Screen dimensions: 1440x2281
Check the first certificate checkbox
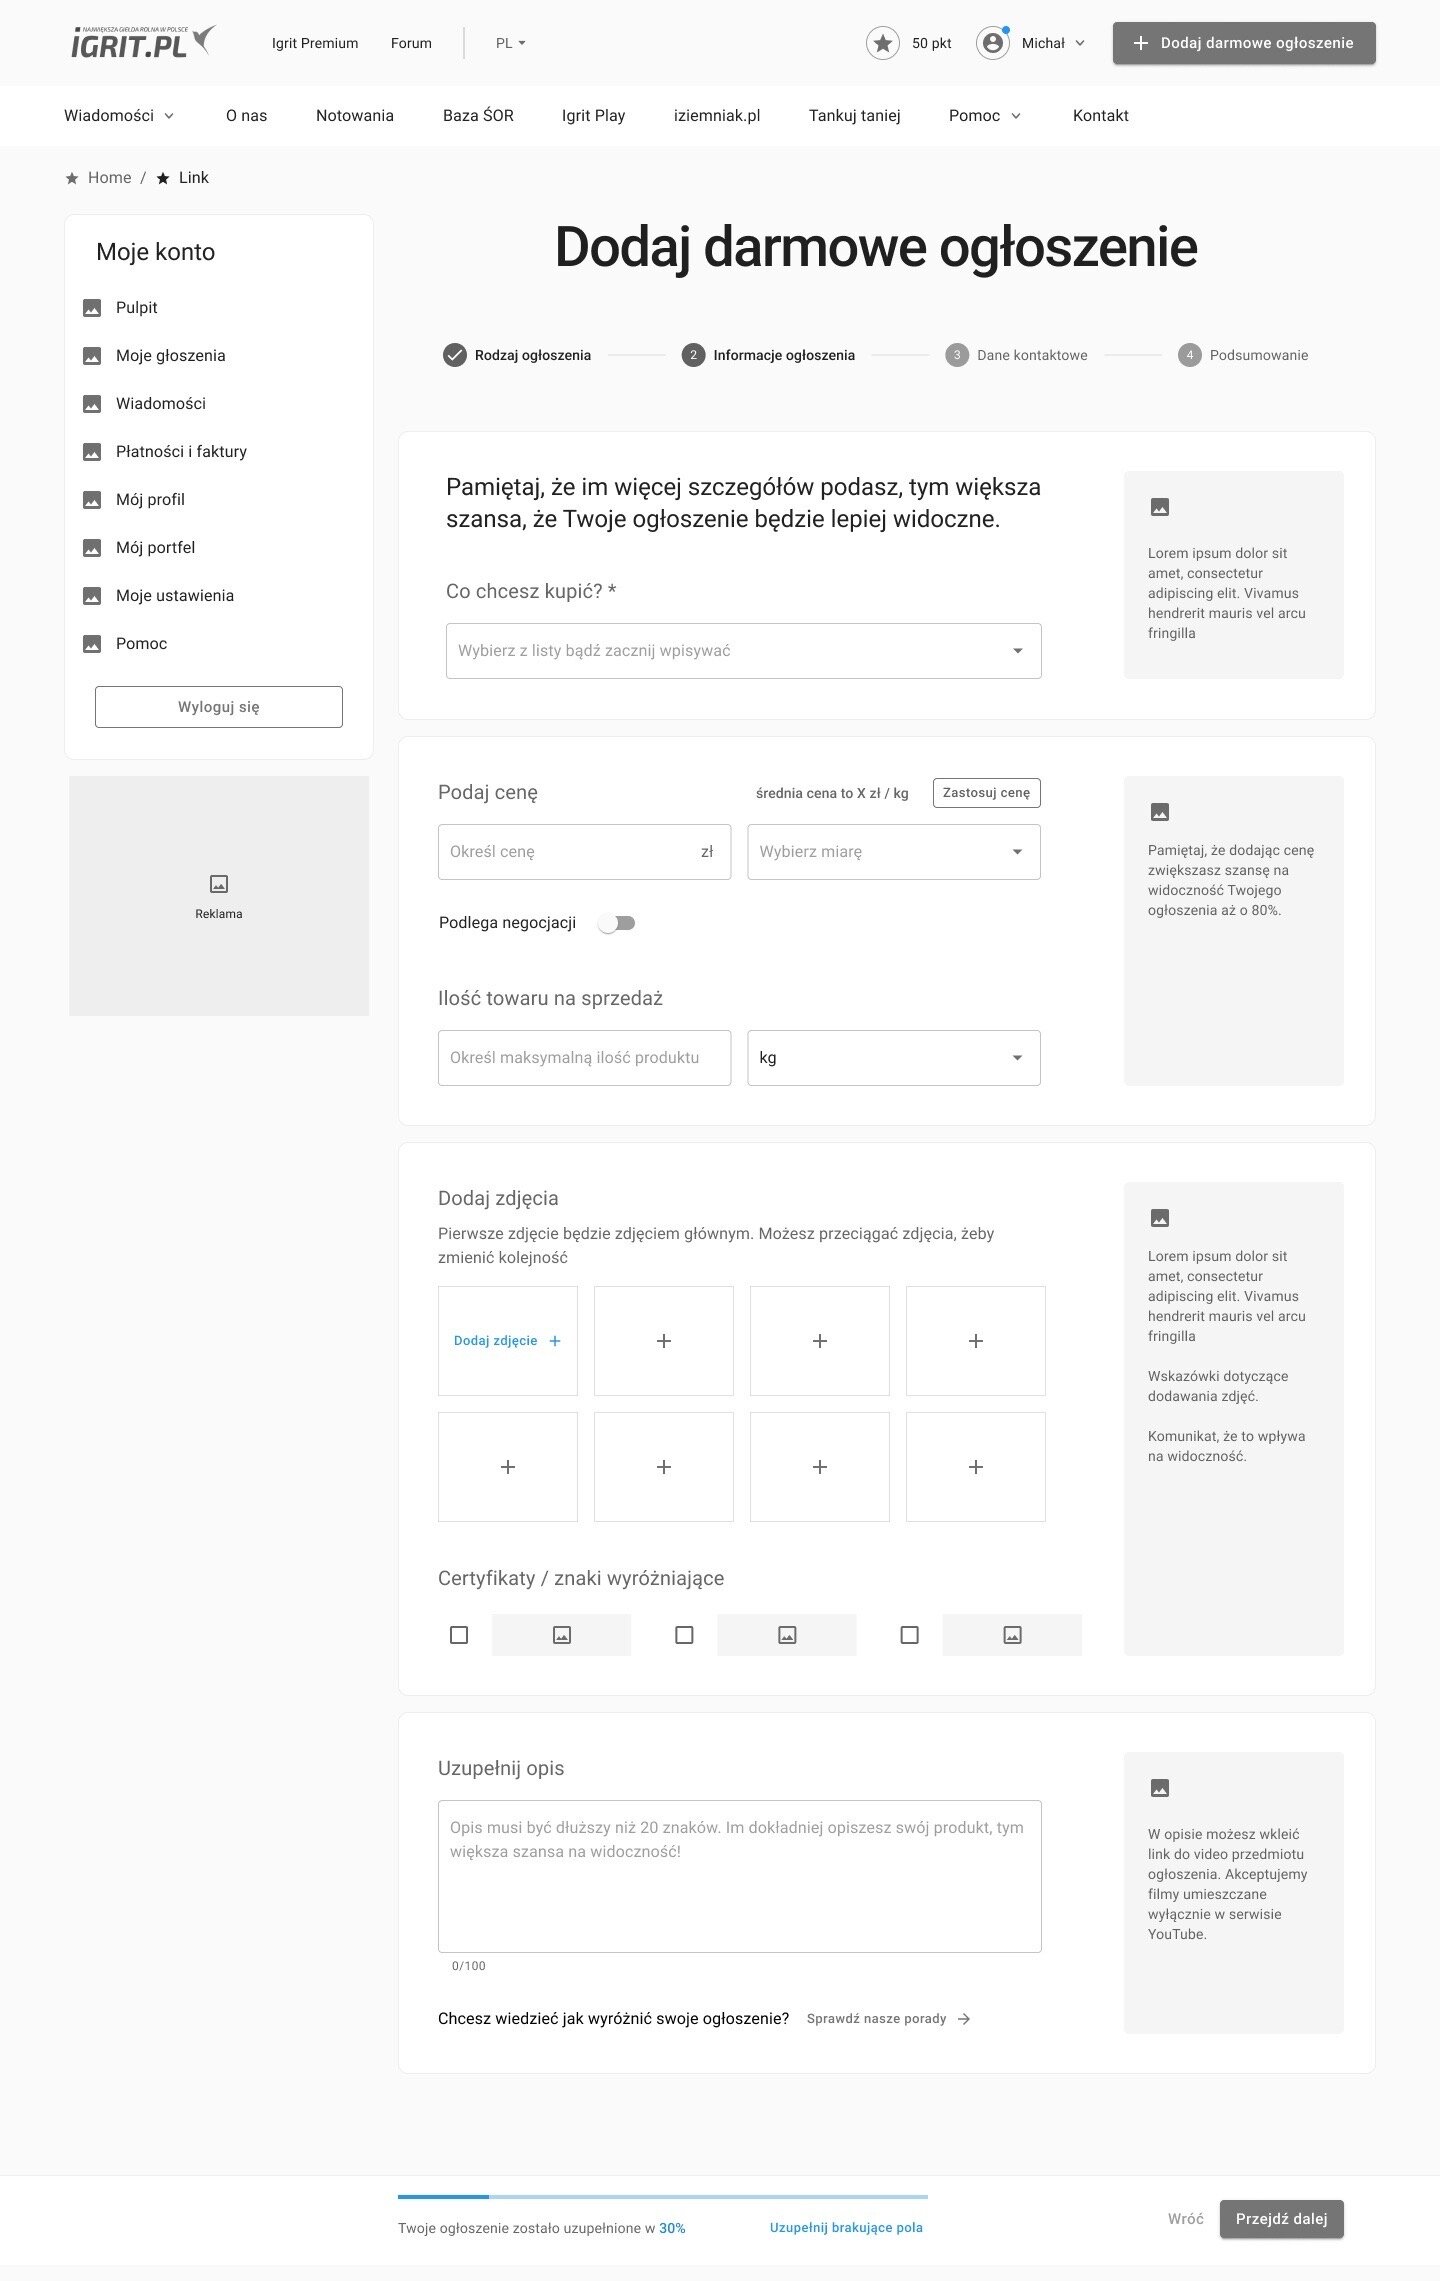point(459,1635)
